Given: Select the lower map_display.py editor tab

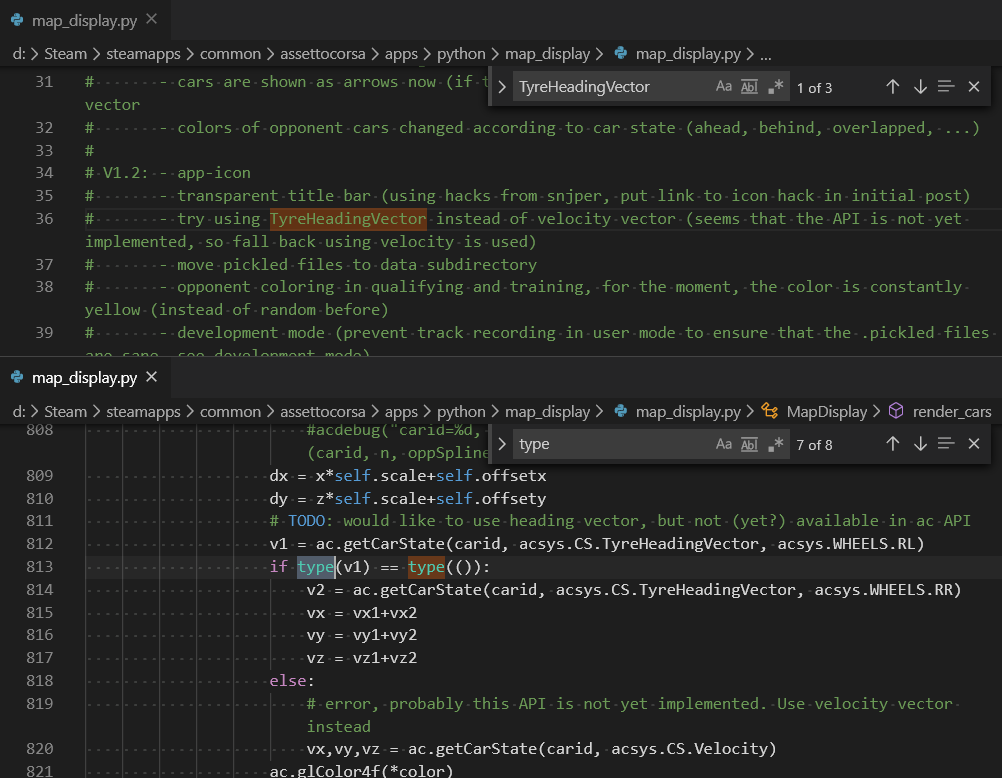Looking at the screenshot, I should pyautogui.click(x=84, y=378).
